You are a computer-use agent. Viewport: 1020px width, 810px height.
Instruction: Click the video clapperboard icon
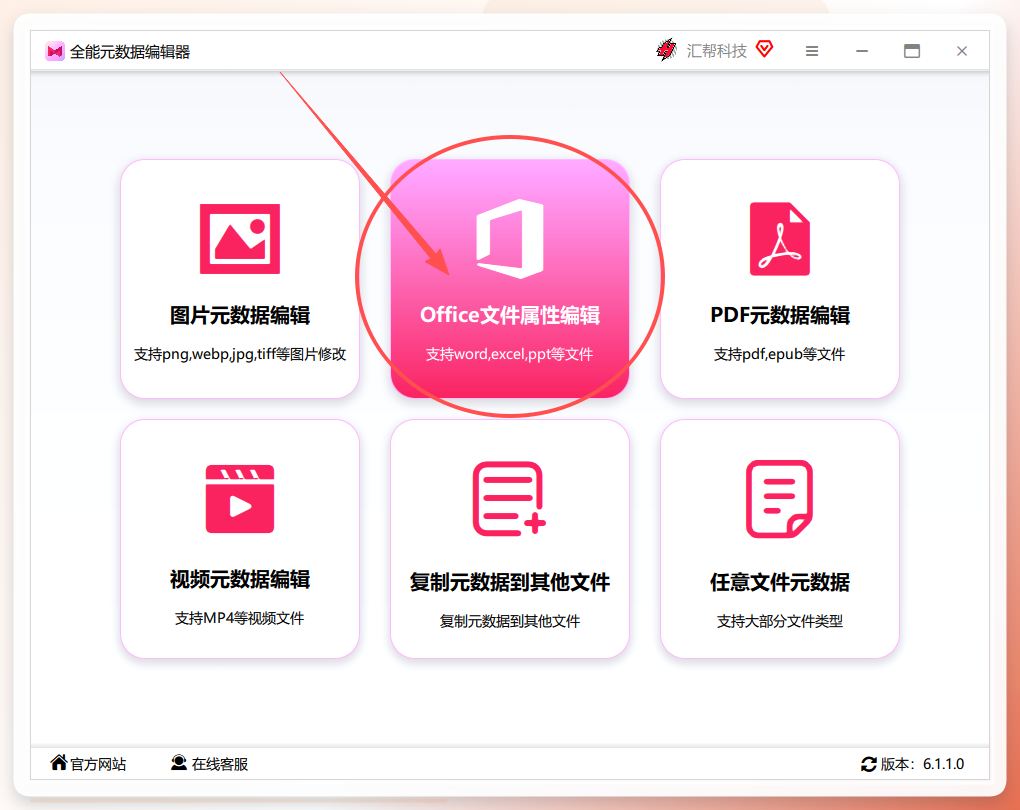[x=239, y=499]
